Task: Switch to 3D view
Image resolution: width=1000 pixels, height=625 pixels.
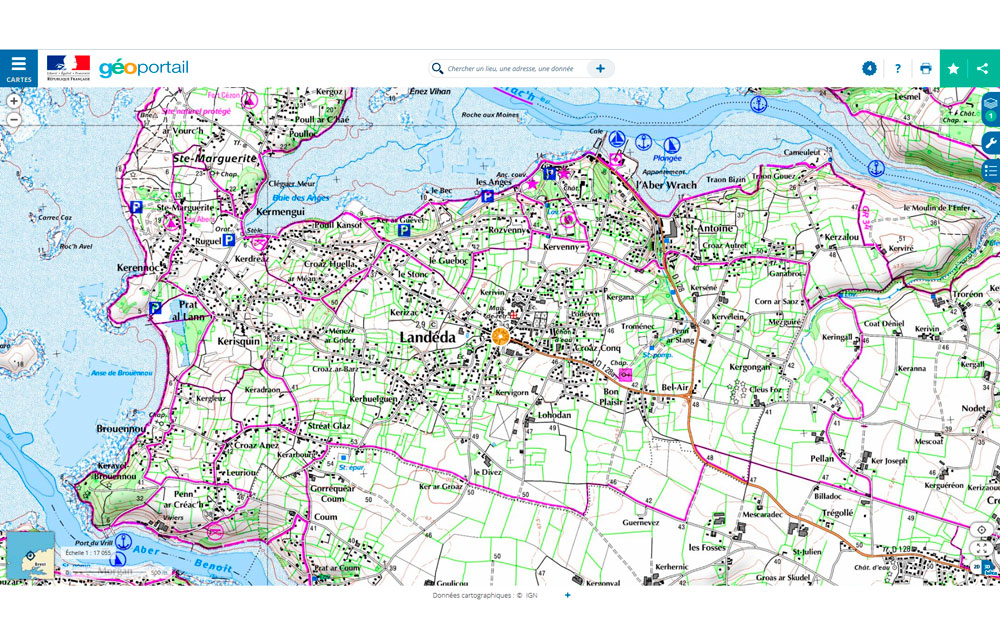Action: [x=988, y=566]
